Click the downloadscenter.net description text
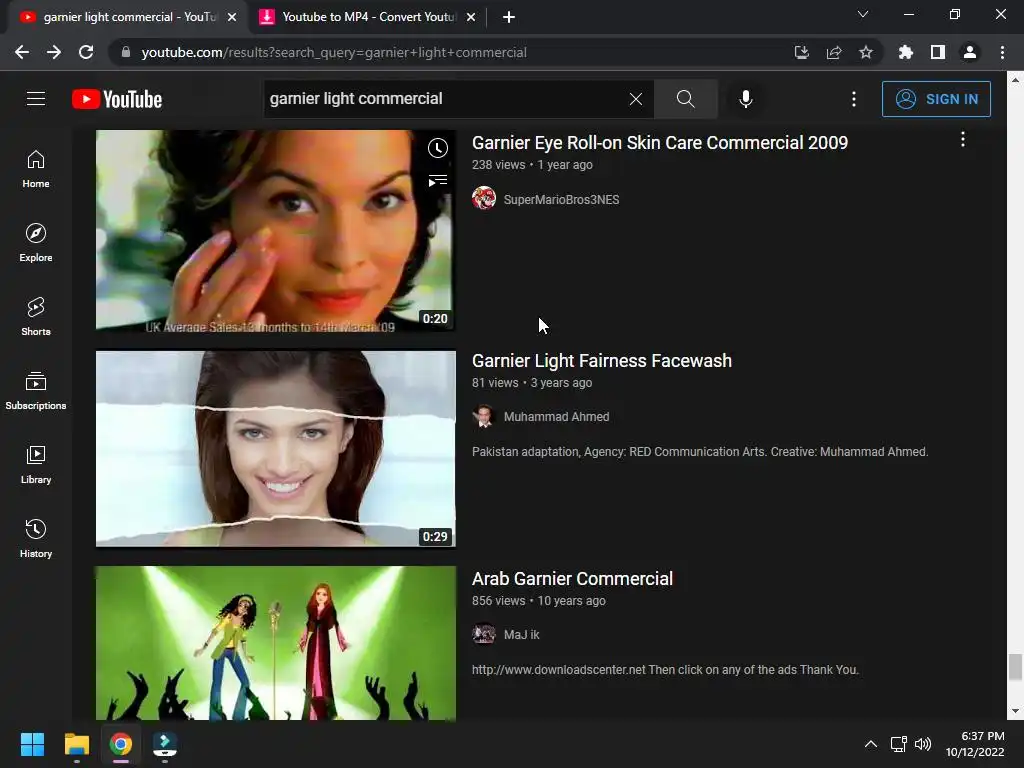Viewport: 1024px width, 768px height. (665, 670)
